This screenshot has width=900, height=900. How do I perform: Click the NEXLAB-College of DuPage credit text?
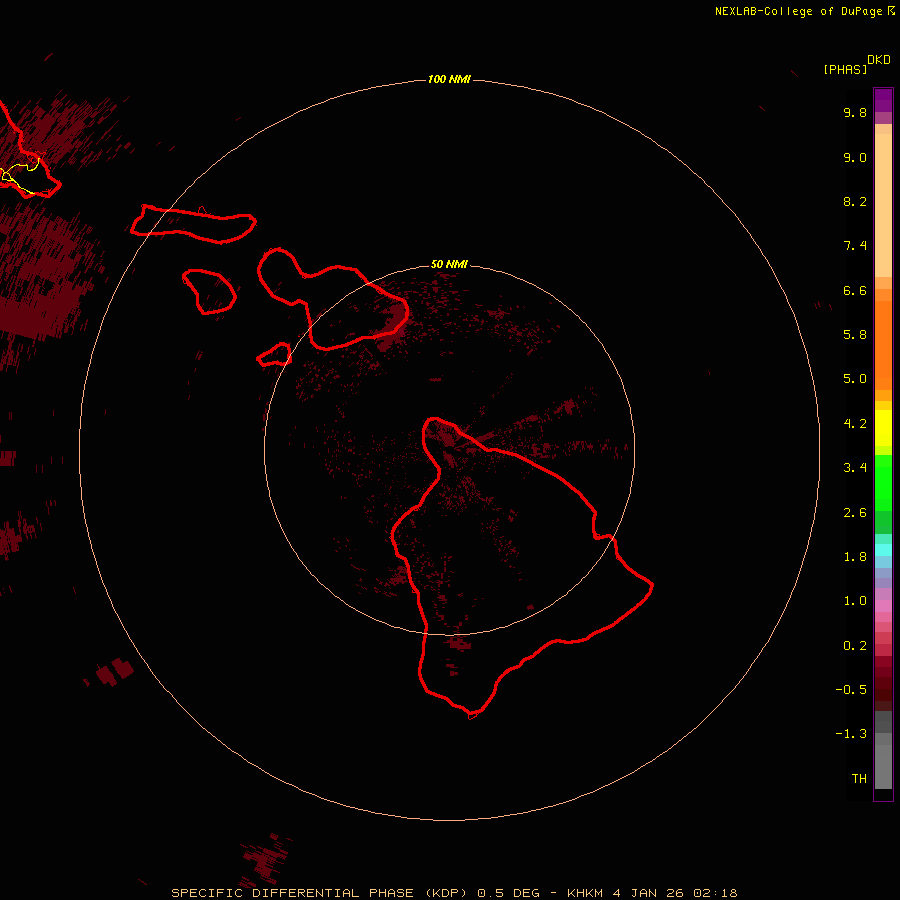tap(798, 11)
